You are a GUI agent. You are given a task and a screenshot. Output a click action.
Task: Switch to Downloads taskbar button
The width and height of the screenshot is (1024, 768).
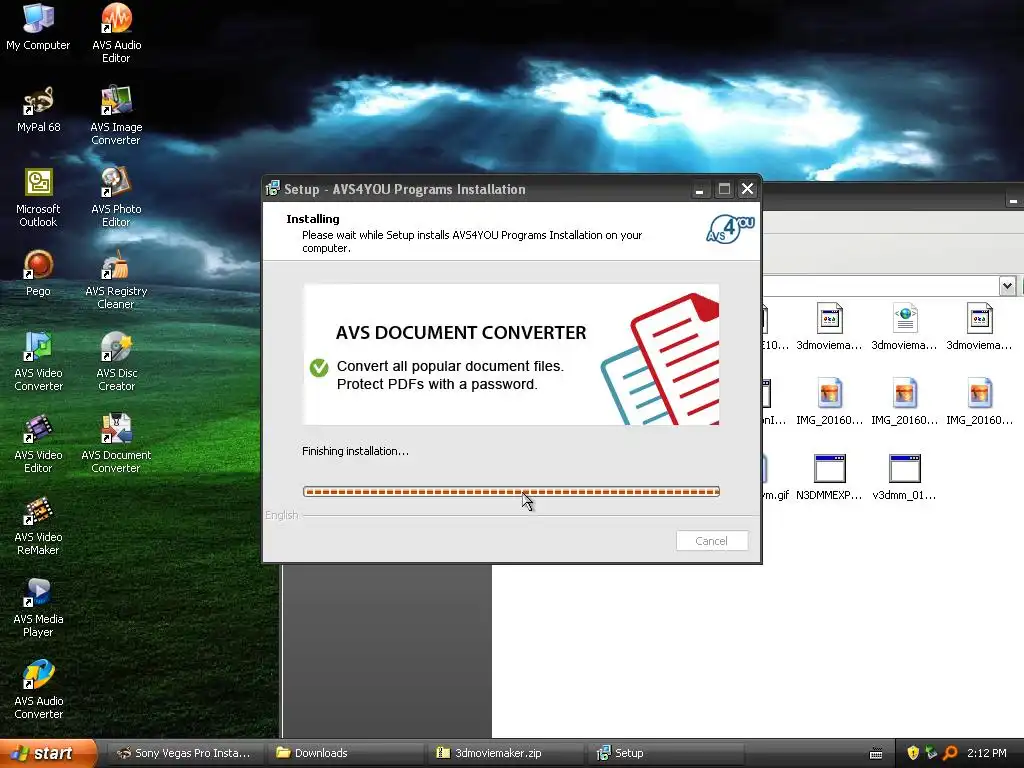click(x=346, y=753)
